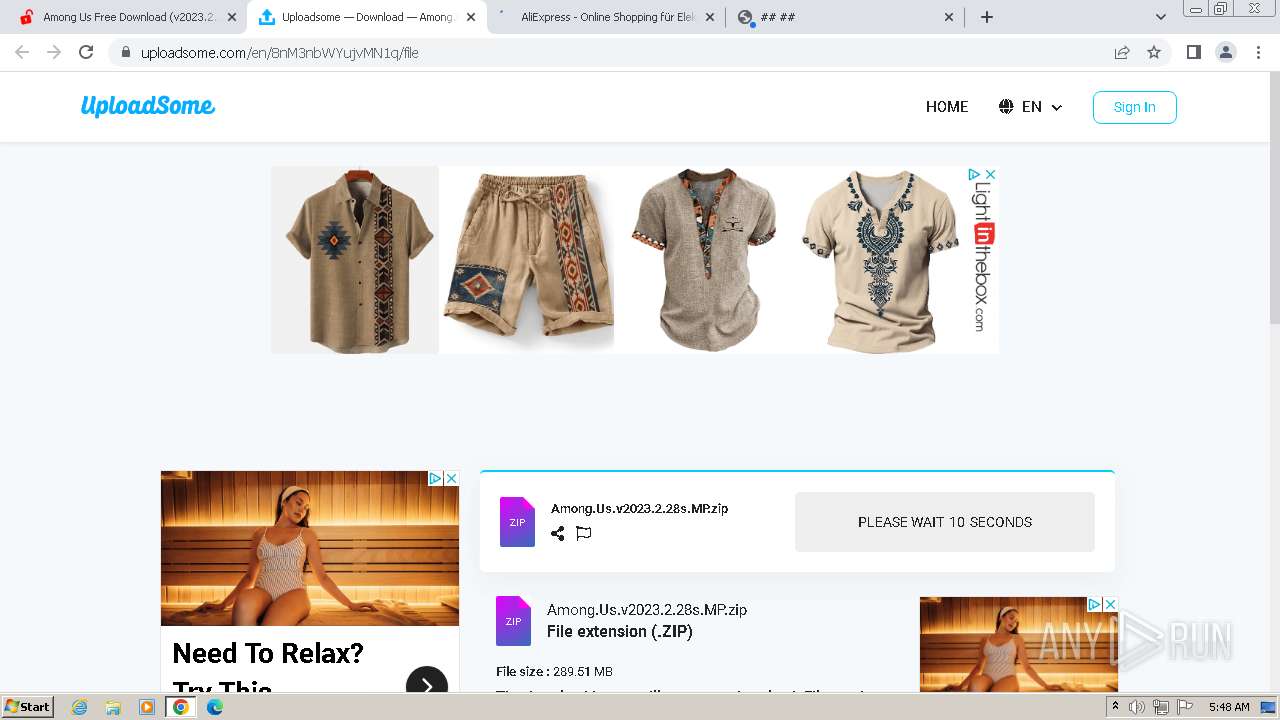Close the Uploadsome Download tab
Image resolution: width=1280 pixels, height=720 pixels.
coord(471,17)
